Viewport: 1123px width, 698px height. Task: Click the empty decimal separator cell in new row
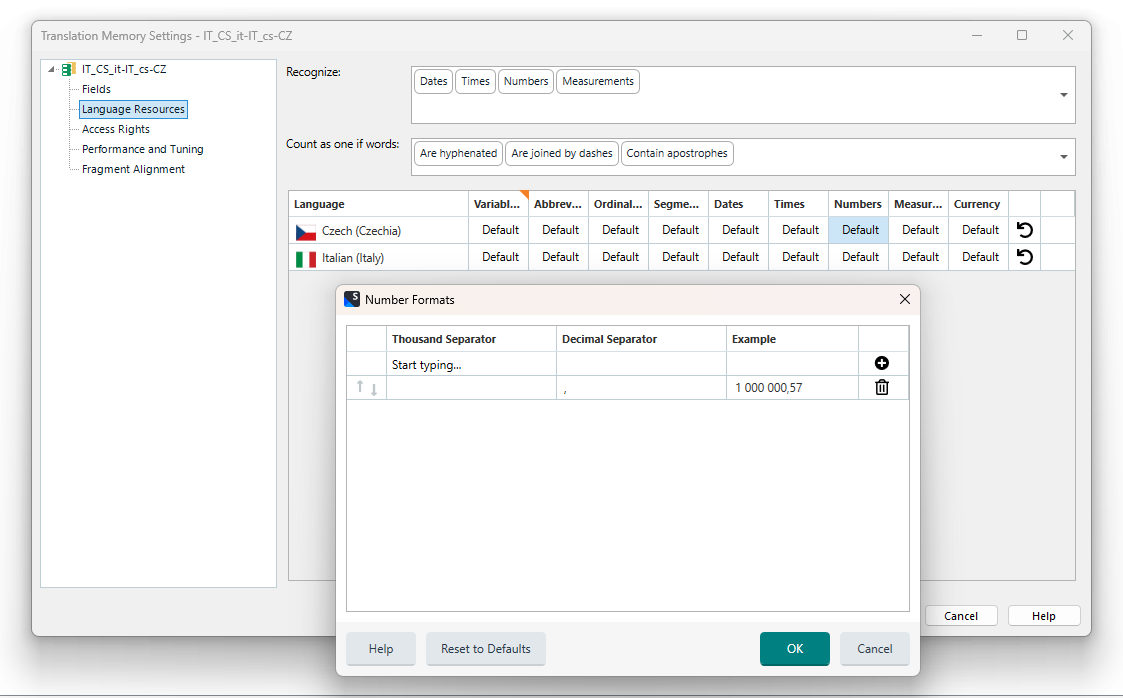641,364
